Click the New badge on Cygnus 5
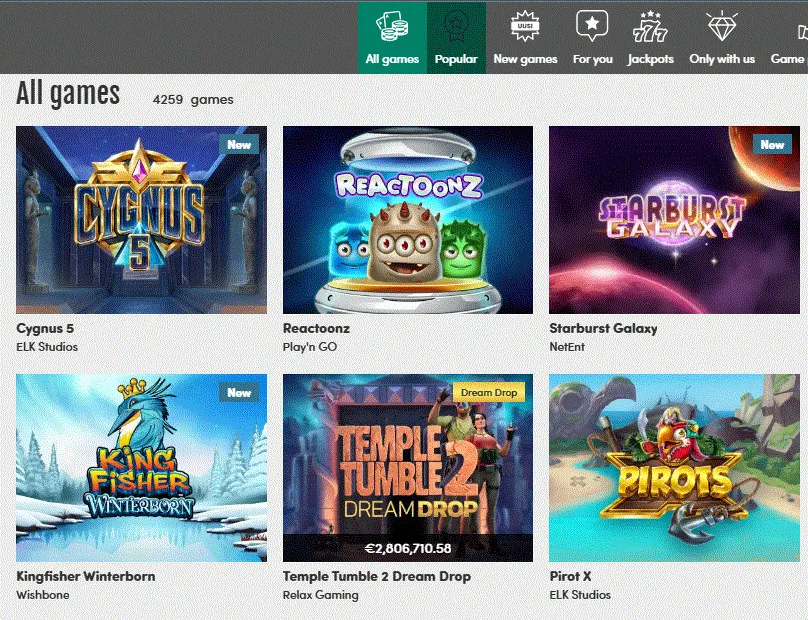 point(239,145)
